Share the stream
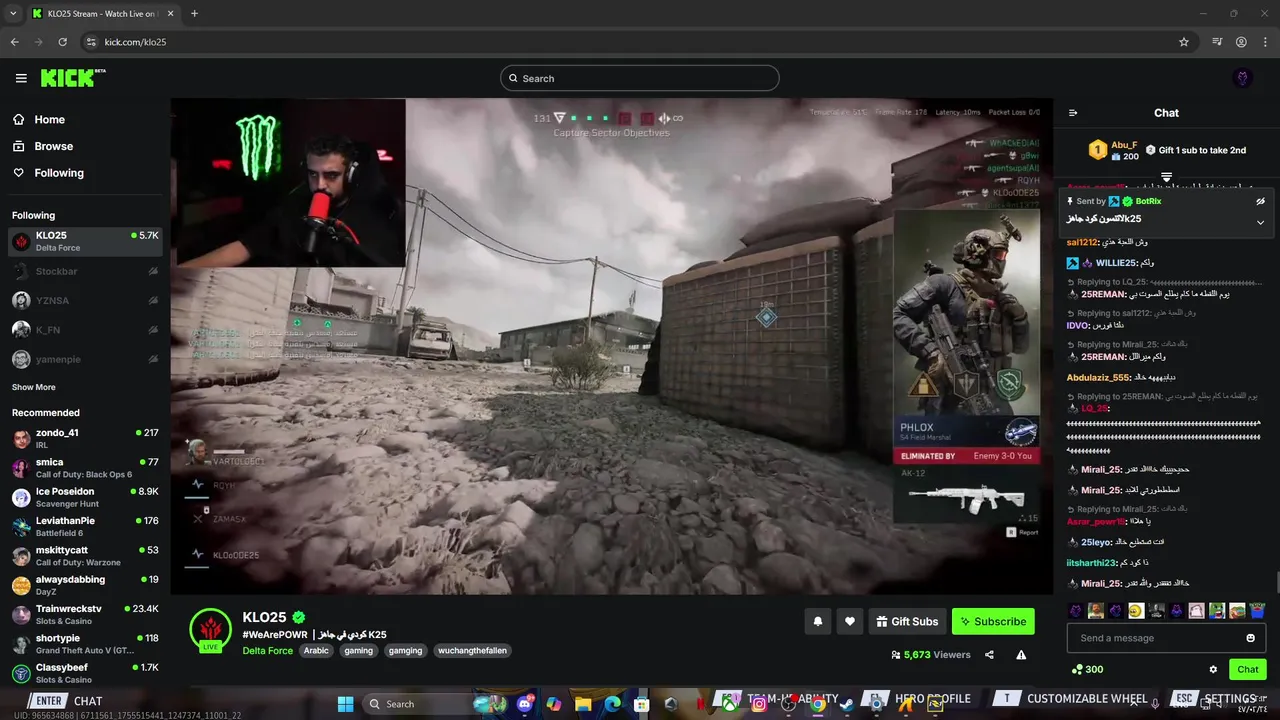The width and height of the screenshot is (1280, 720). click(x=989, y=655)
